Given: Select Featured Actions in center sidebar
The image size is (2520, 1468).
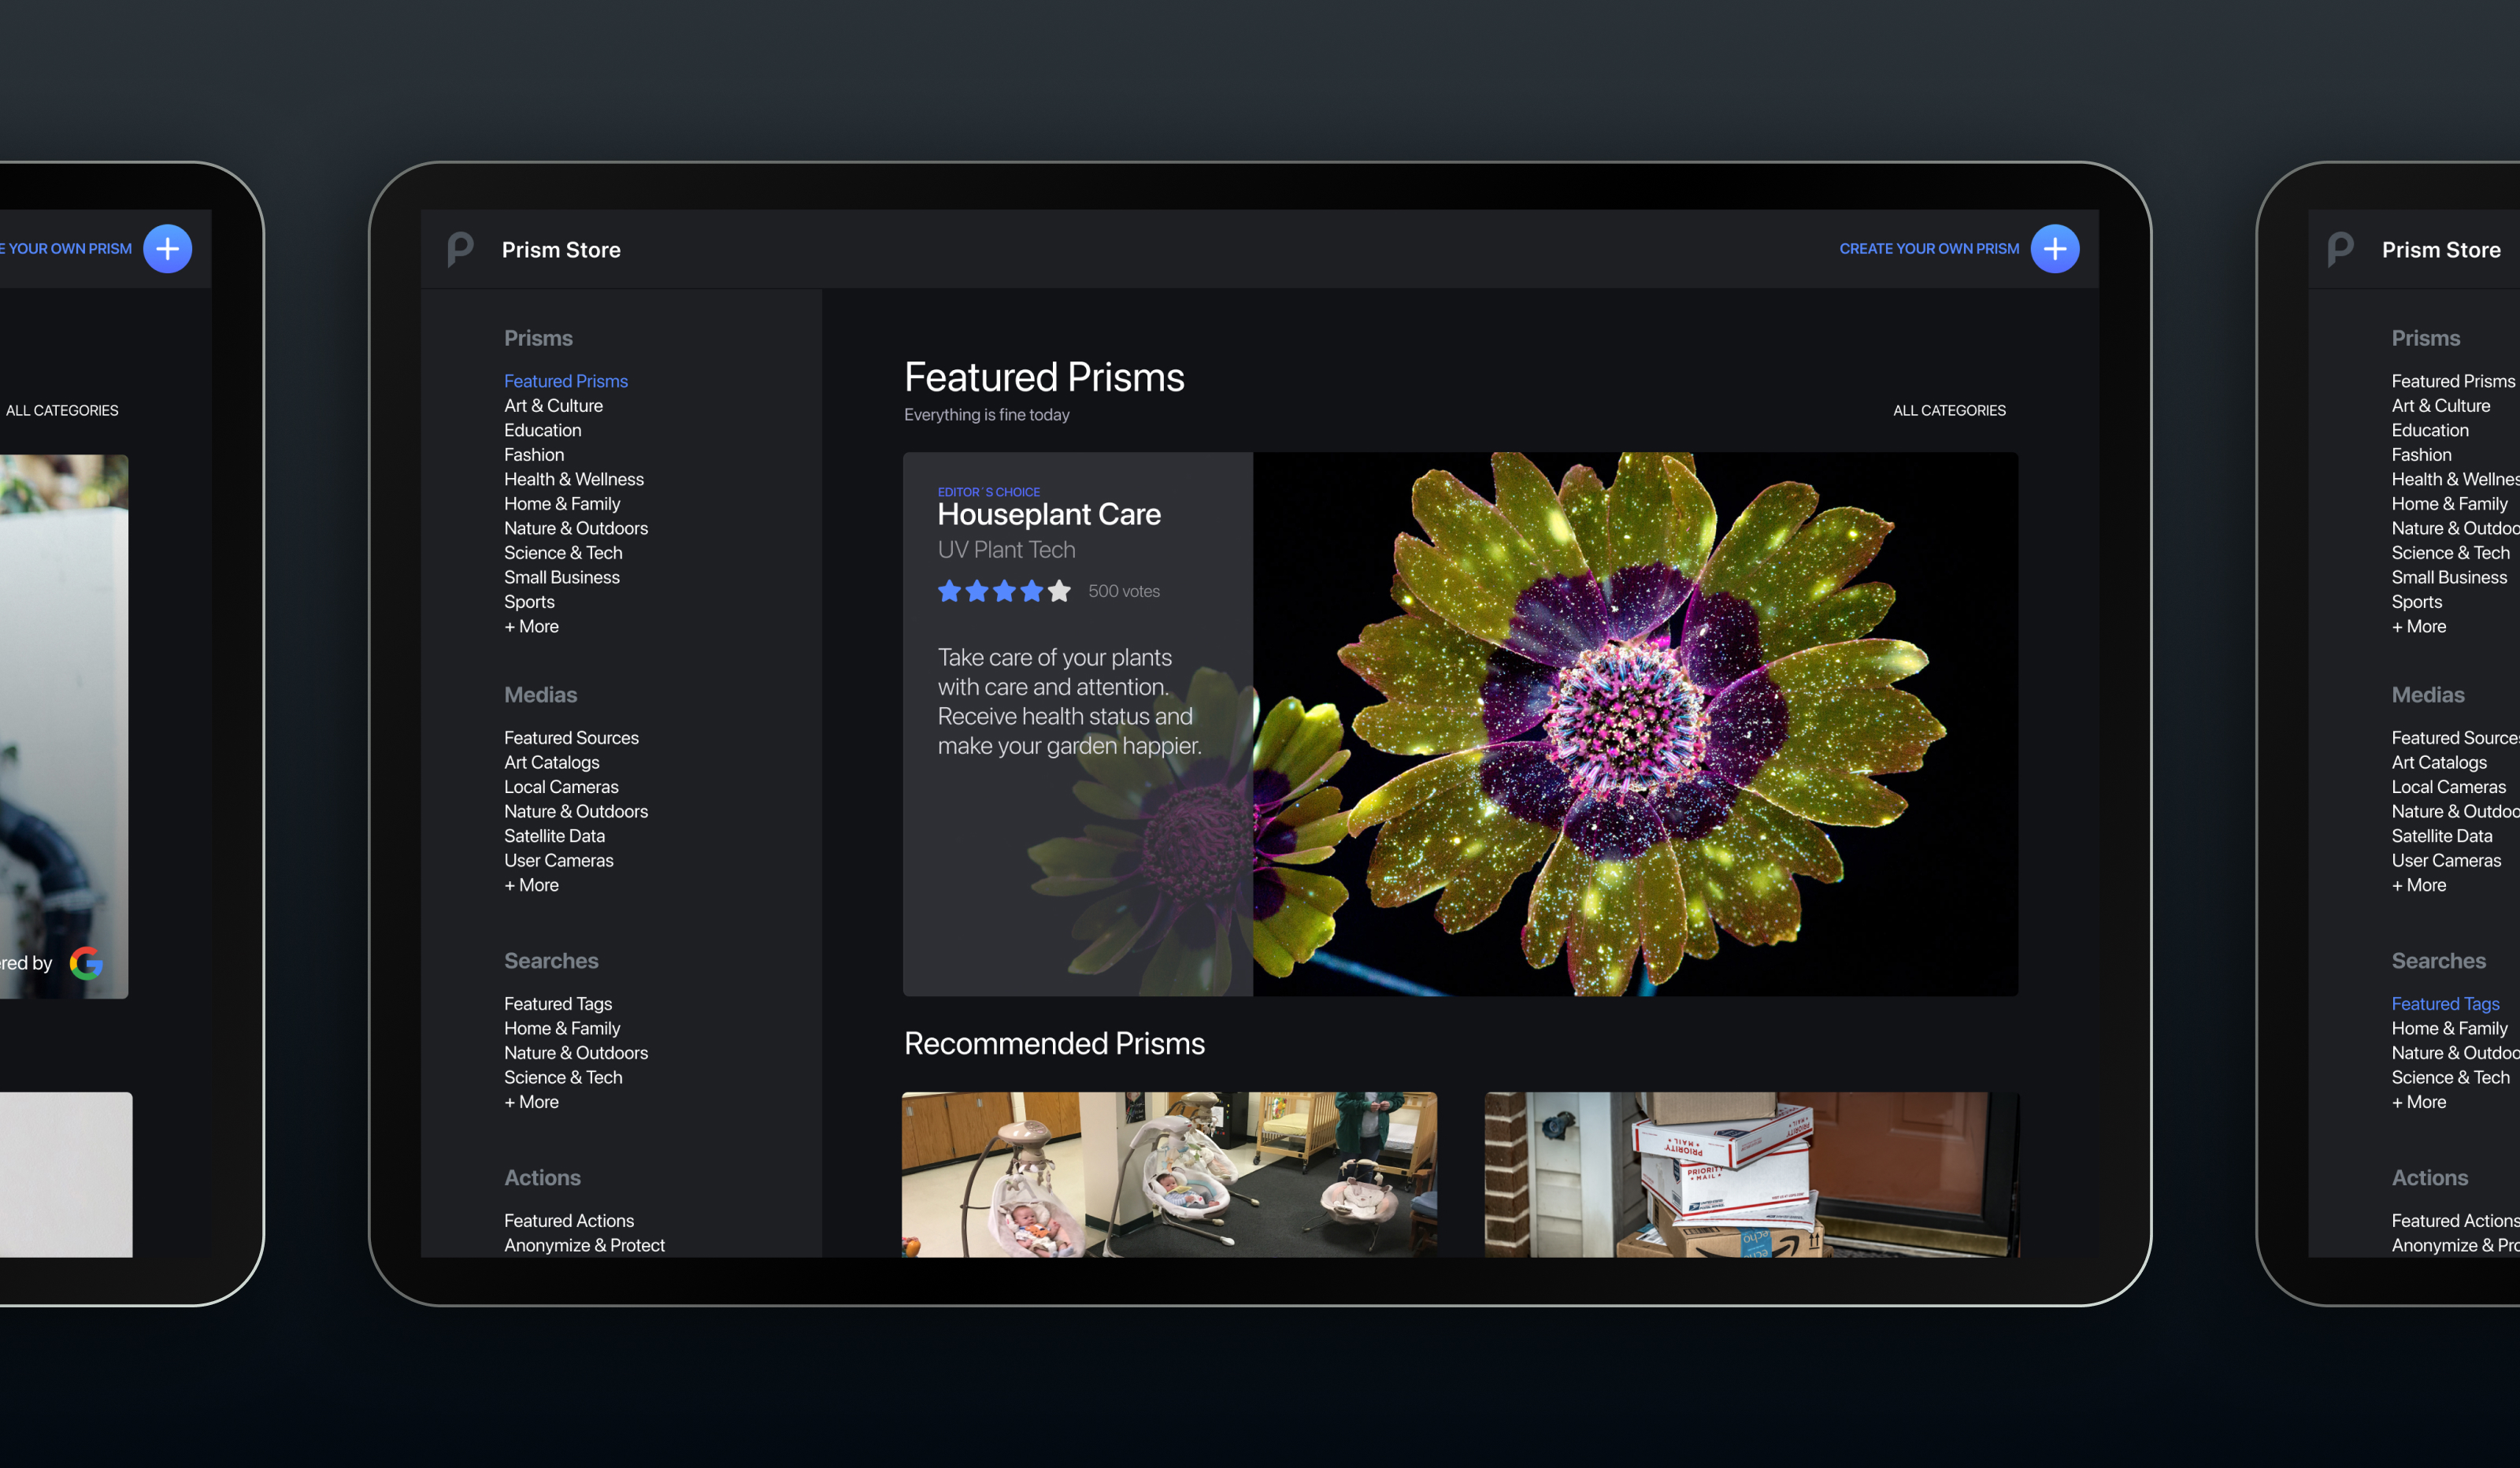Looking at the screenshot, I should pos(569,1221).
